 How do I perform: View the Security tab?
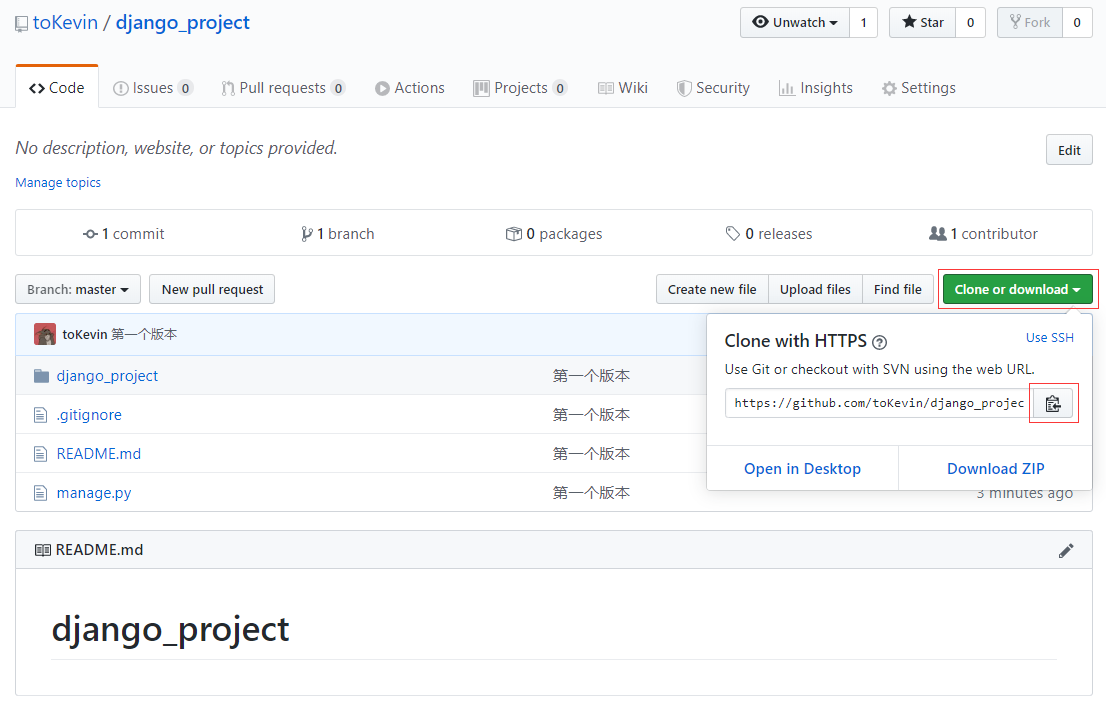(x=713, y=88)
